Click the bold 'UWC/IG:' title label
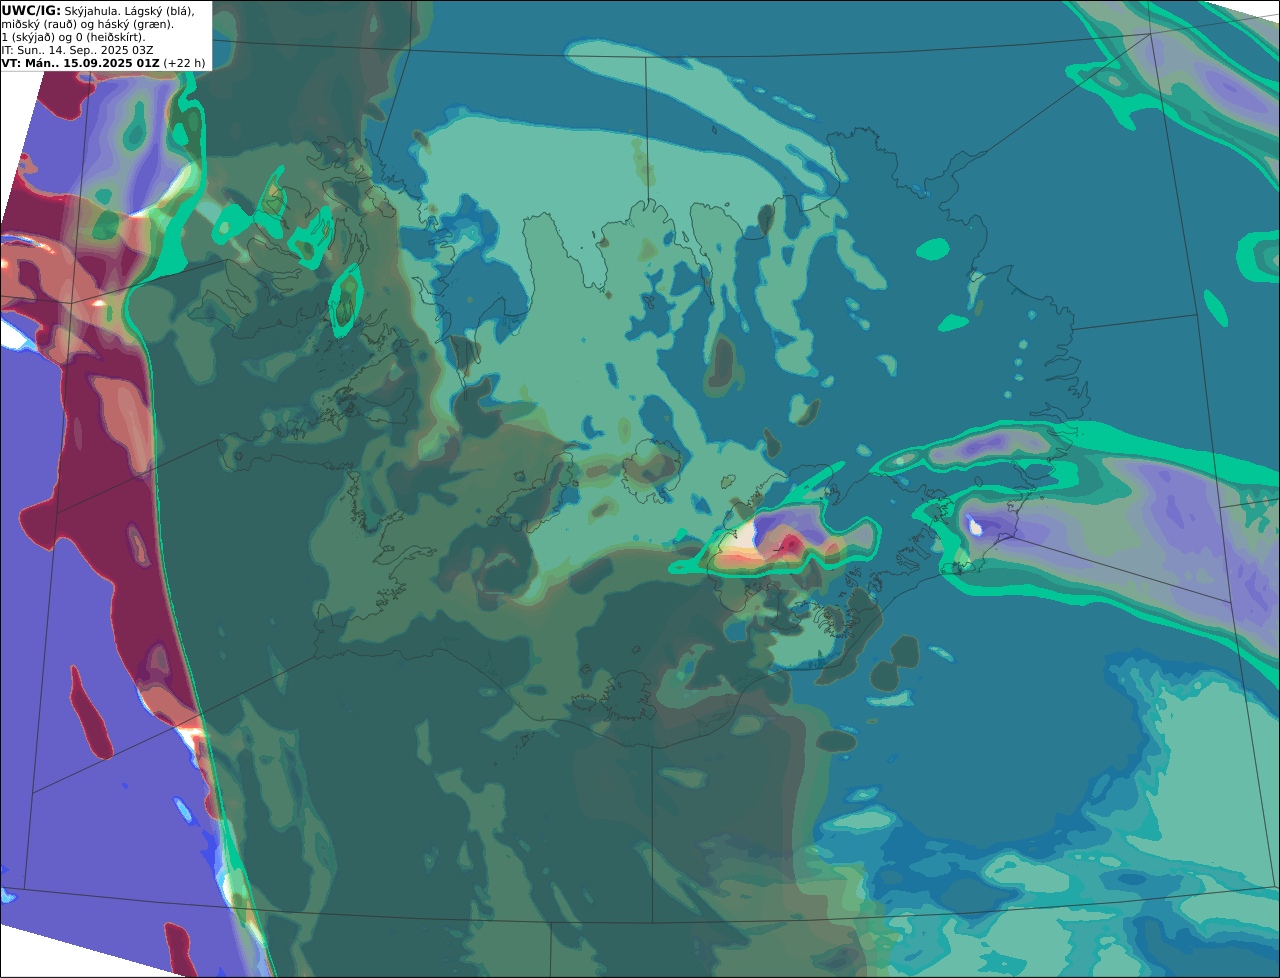The height and width of the screenshot is (978, 1280). 31,10
